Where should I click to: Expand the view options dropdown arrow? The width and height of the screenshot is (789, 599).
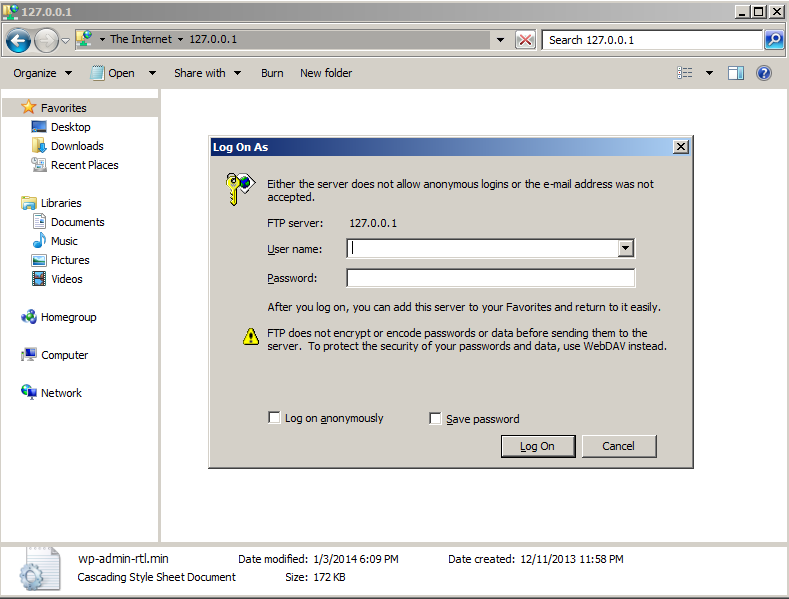click(x=709, y=73)
